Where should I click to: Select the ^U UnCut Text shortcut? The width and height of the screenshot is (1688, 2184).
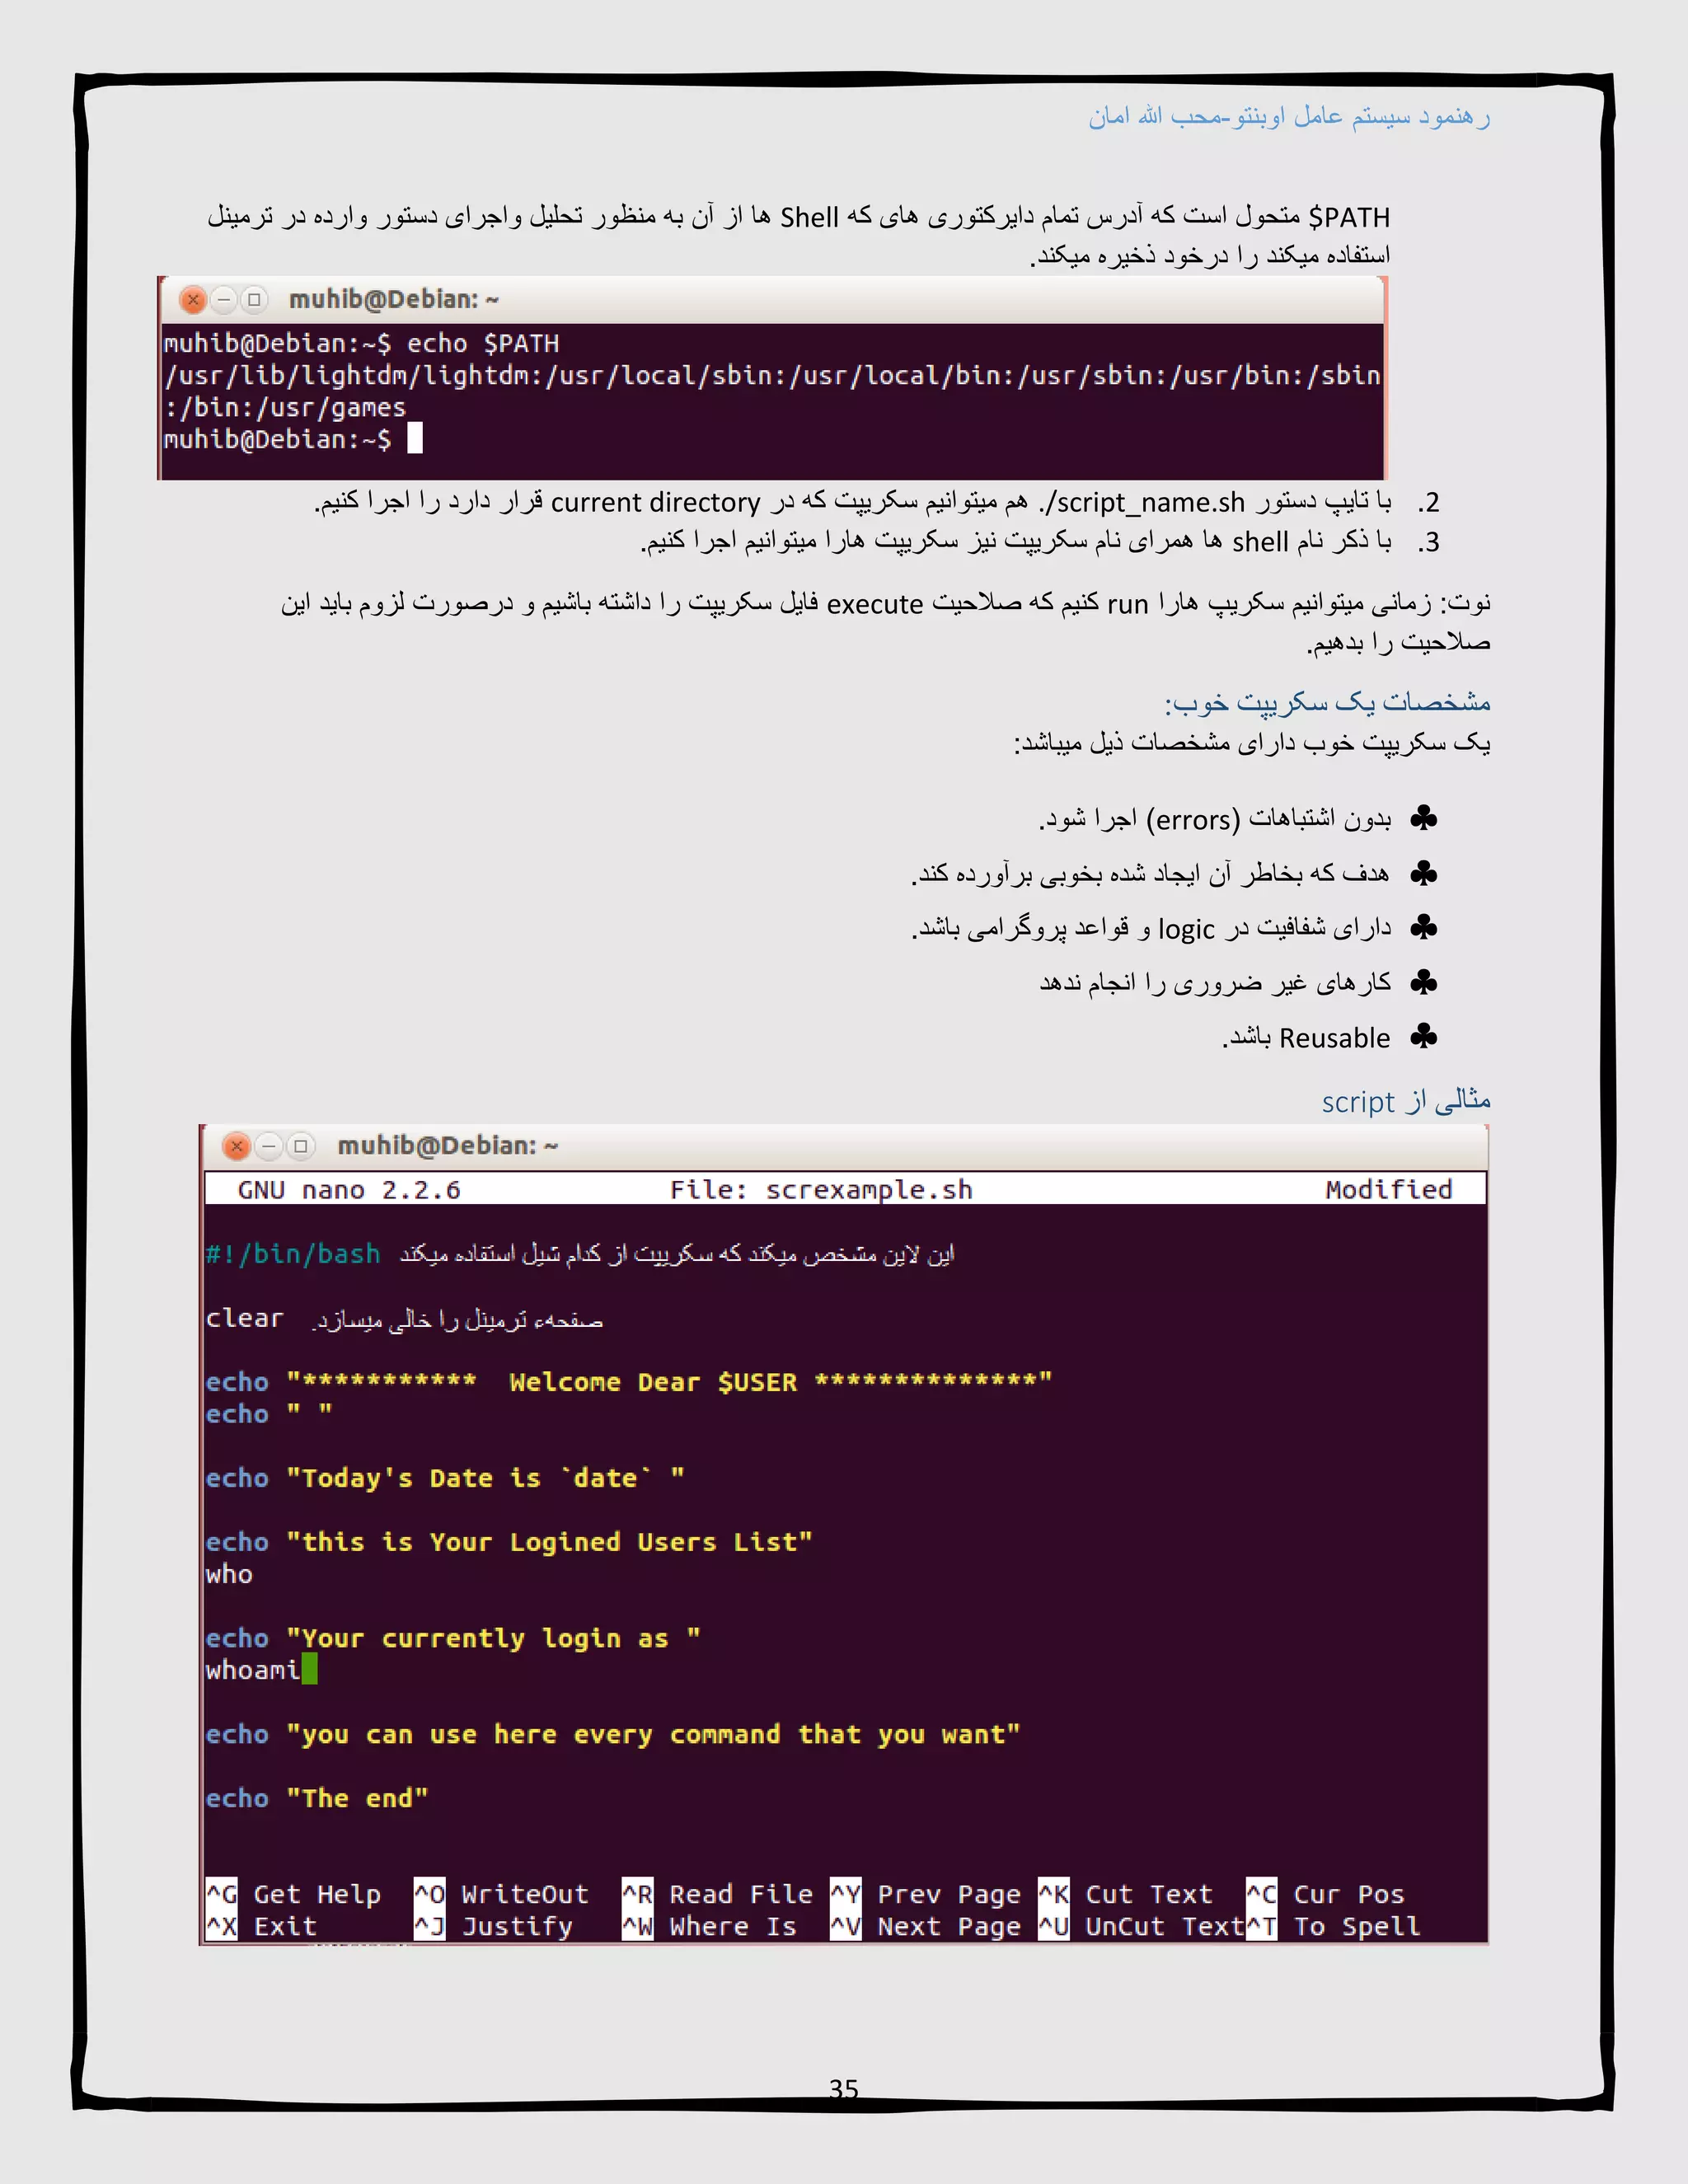(1142, 1926)
